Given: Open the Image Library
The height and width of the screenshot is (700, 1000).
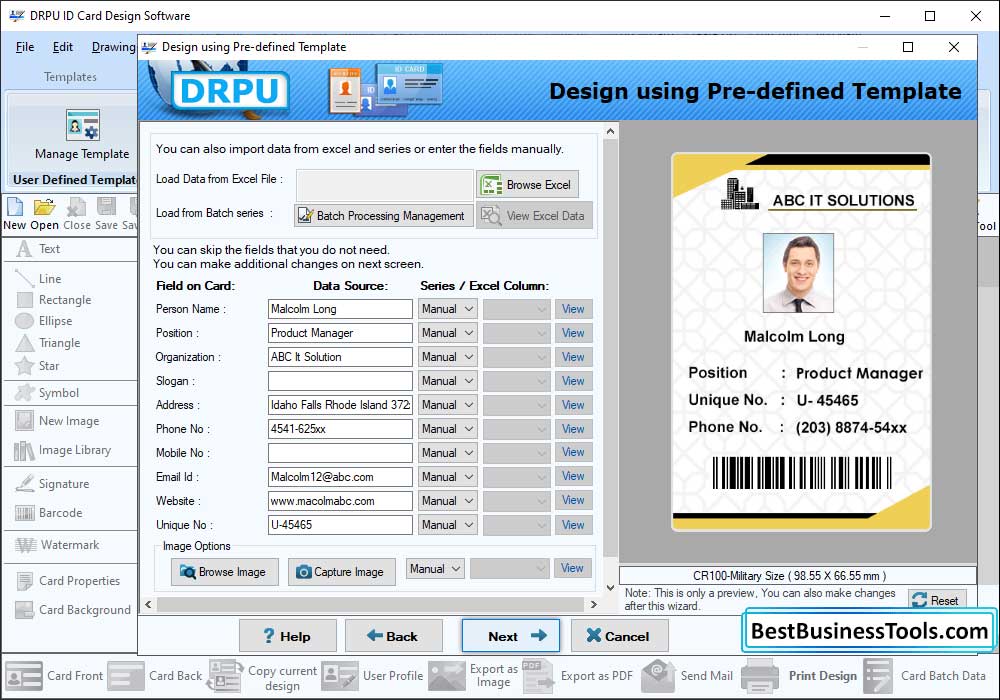Looking at the screenshot, I should coord(62,450).
